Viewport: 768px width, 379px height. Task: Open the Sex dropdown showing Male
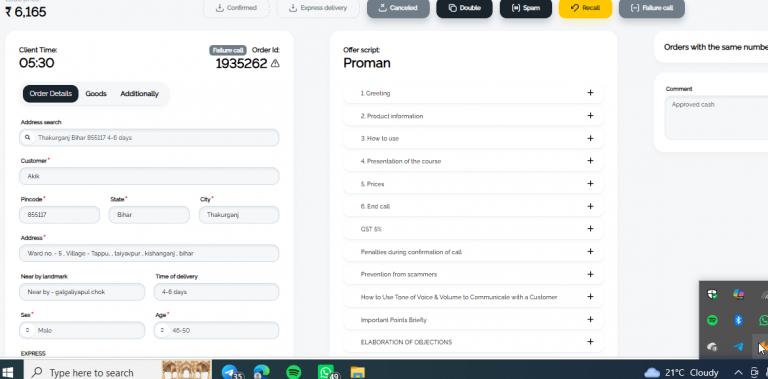click(x=82, y=331)
